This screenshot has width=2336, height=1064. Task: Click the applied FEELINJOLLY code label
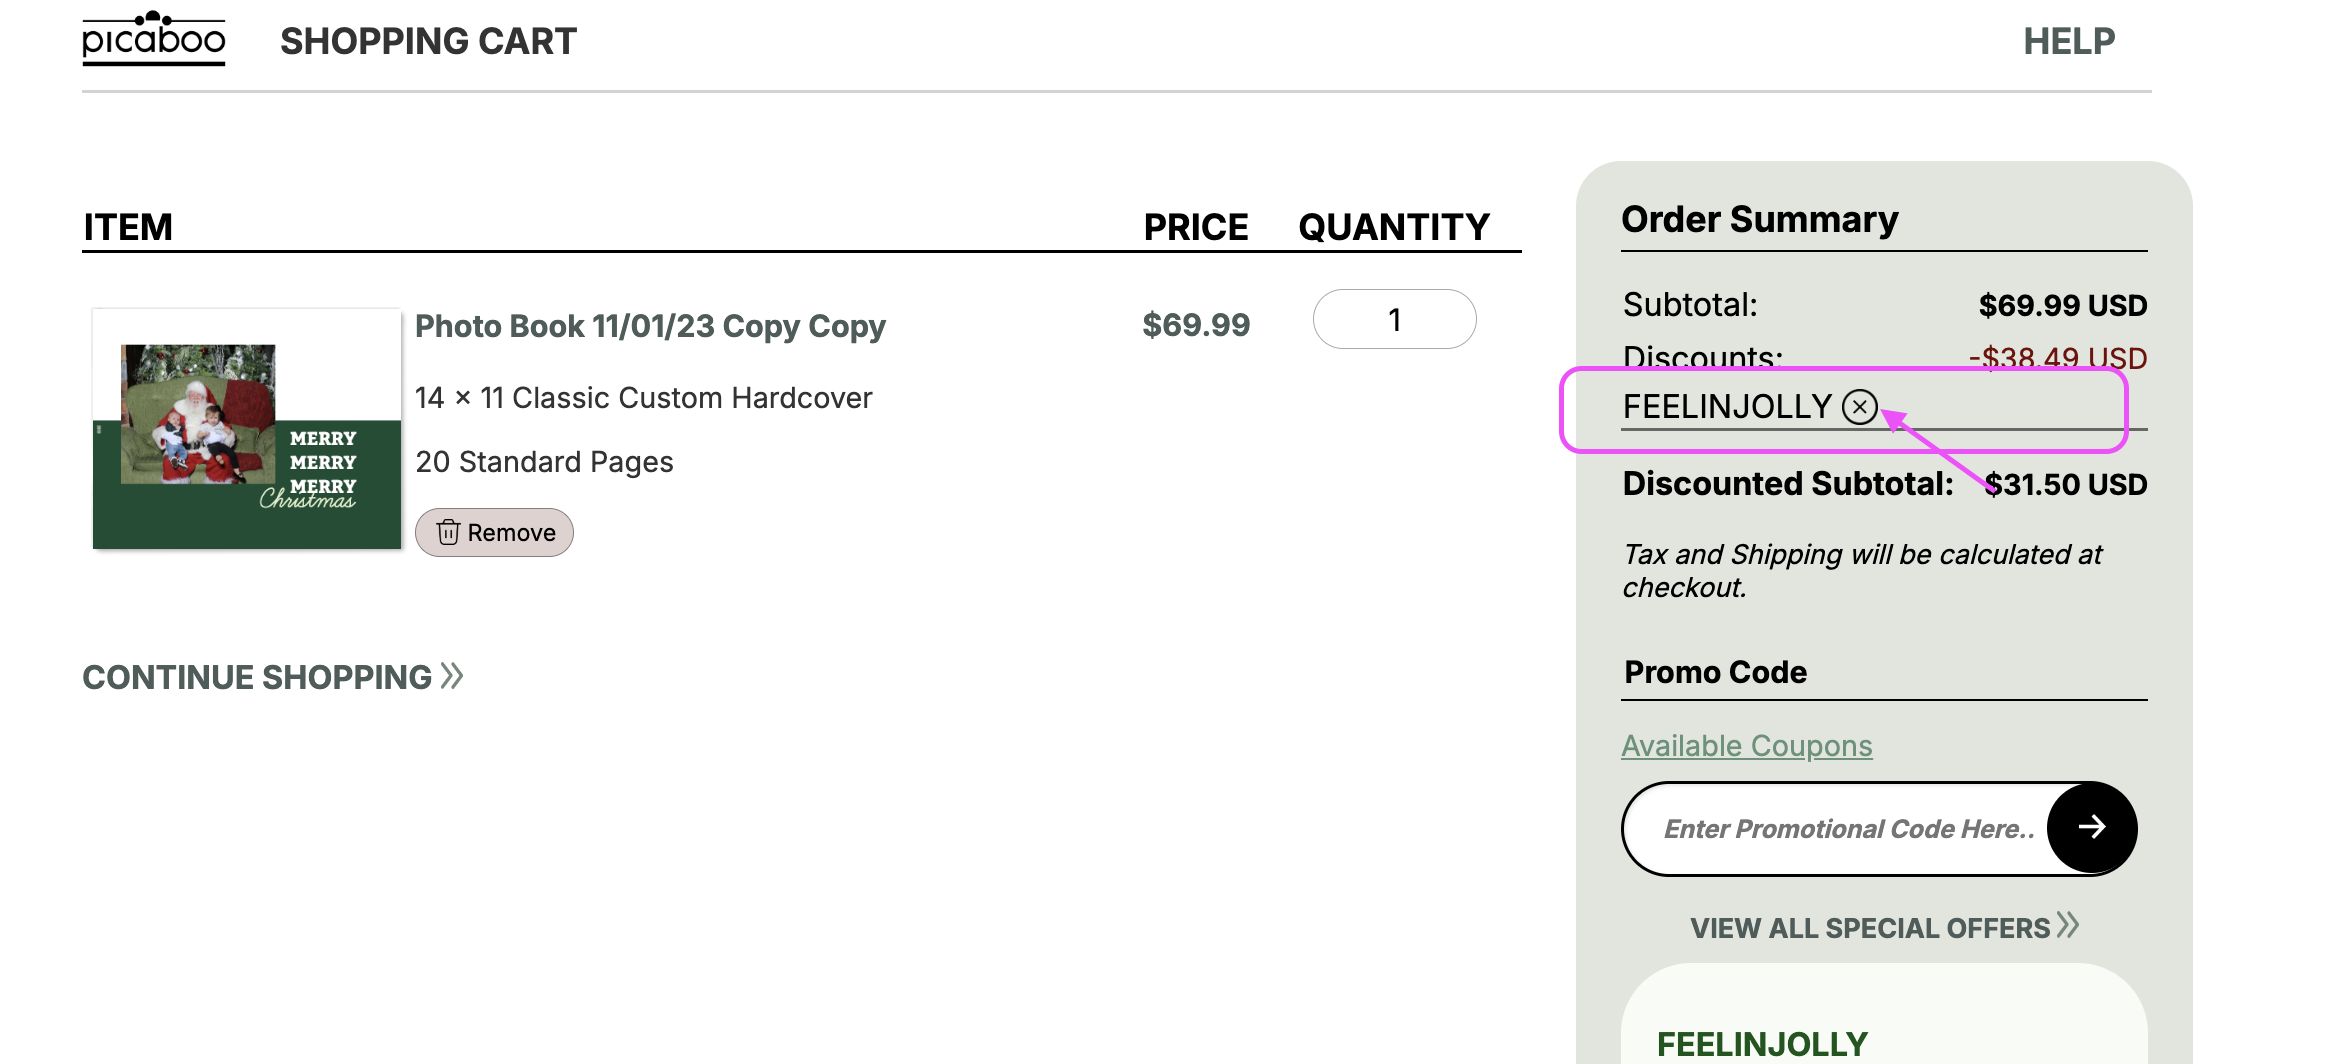(1727, 407)
